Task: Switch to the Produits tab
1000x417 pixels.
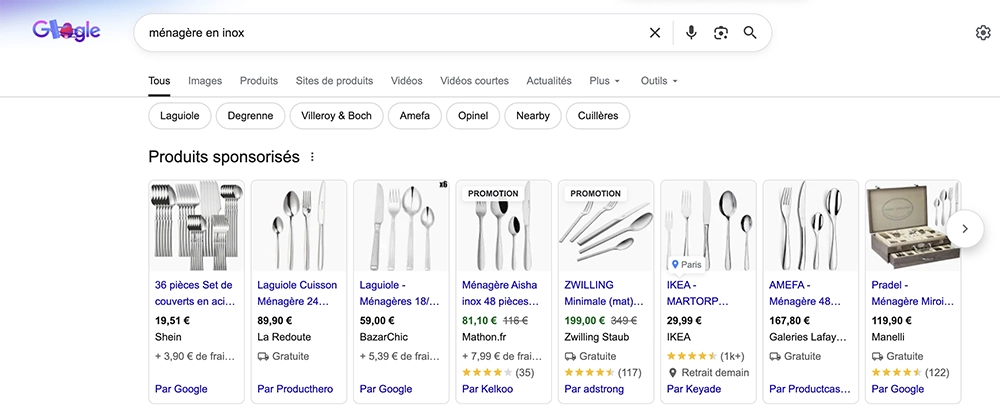Action: click(259, 81)
